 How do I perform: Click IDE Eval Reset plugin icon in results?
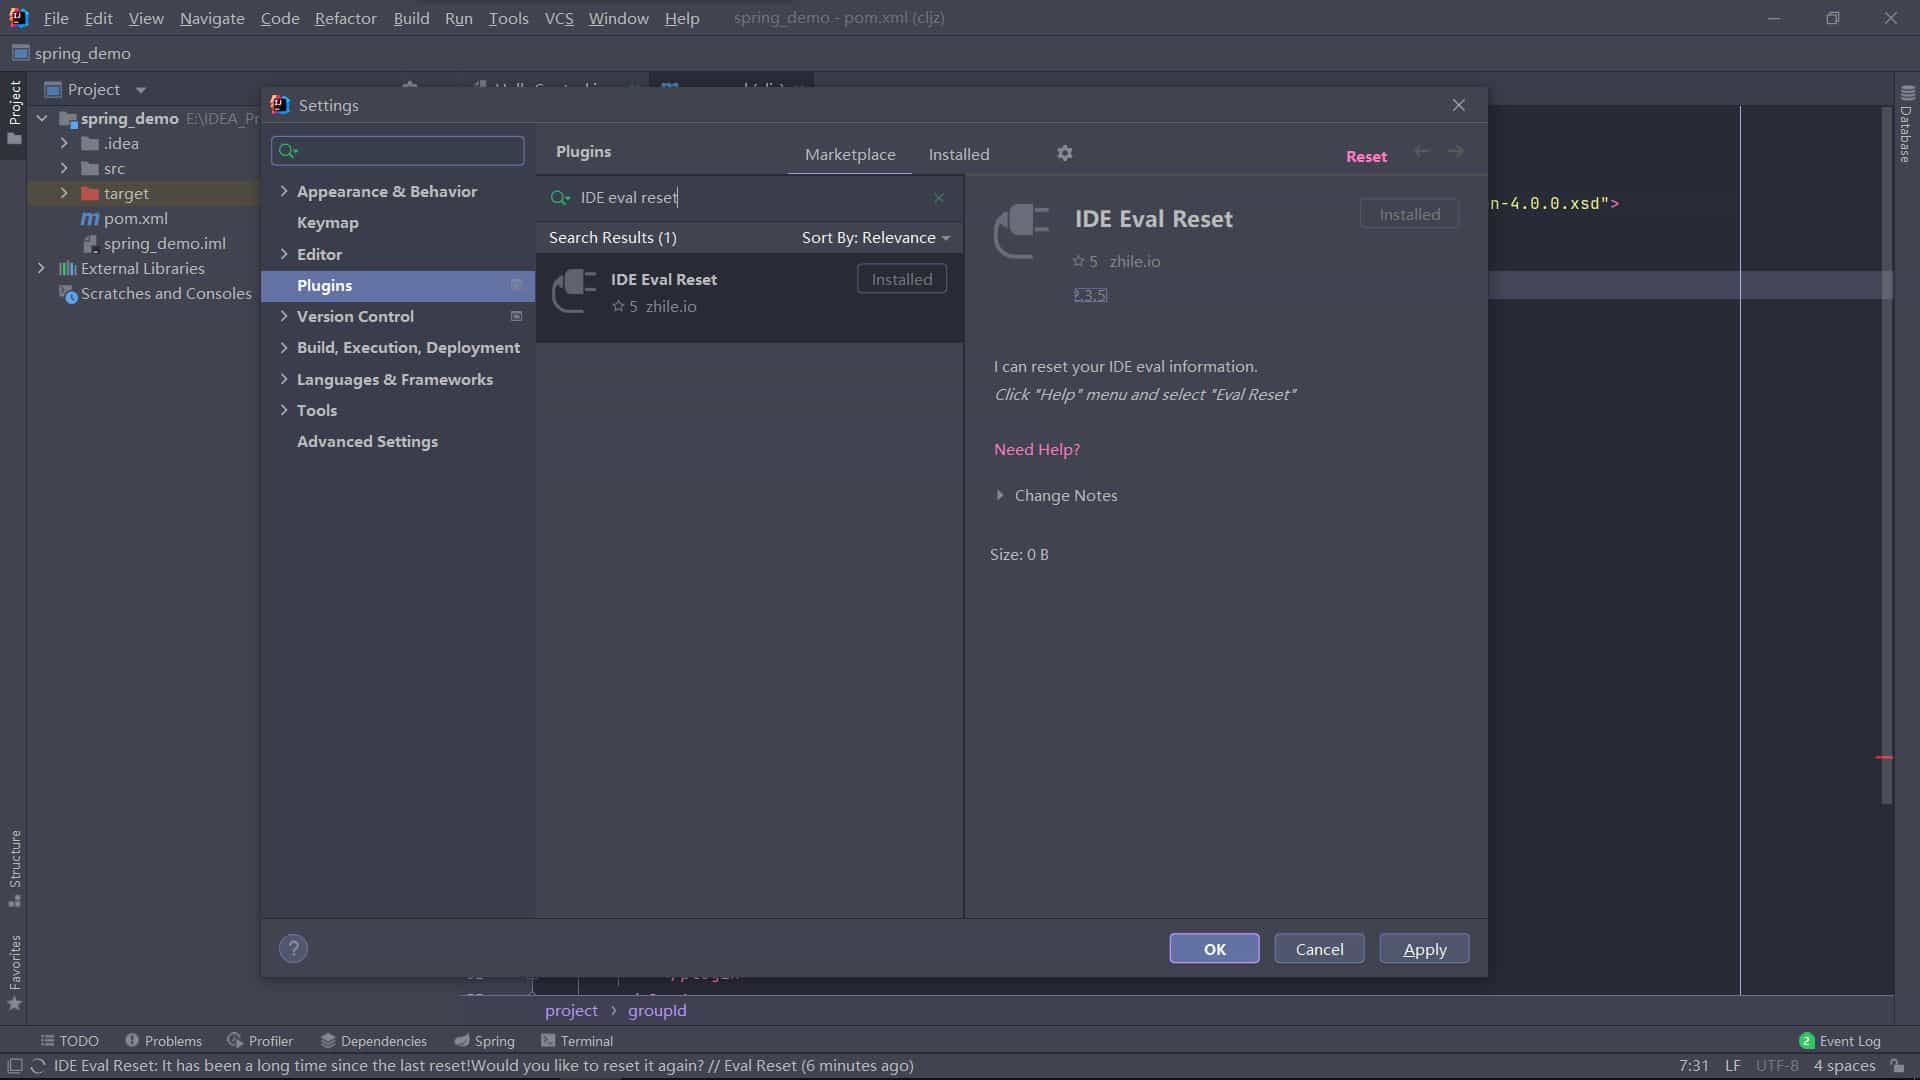[575, 291]
